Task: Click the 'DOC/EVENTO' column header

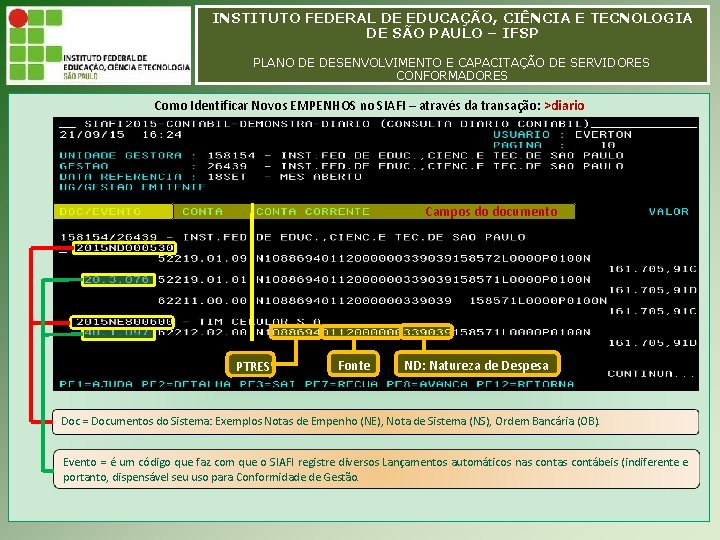Action: [x=101, y=212]
